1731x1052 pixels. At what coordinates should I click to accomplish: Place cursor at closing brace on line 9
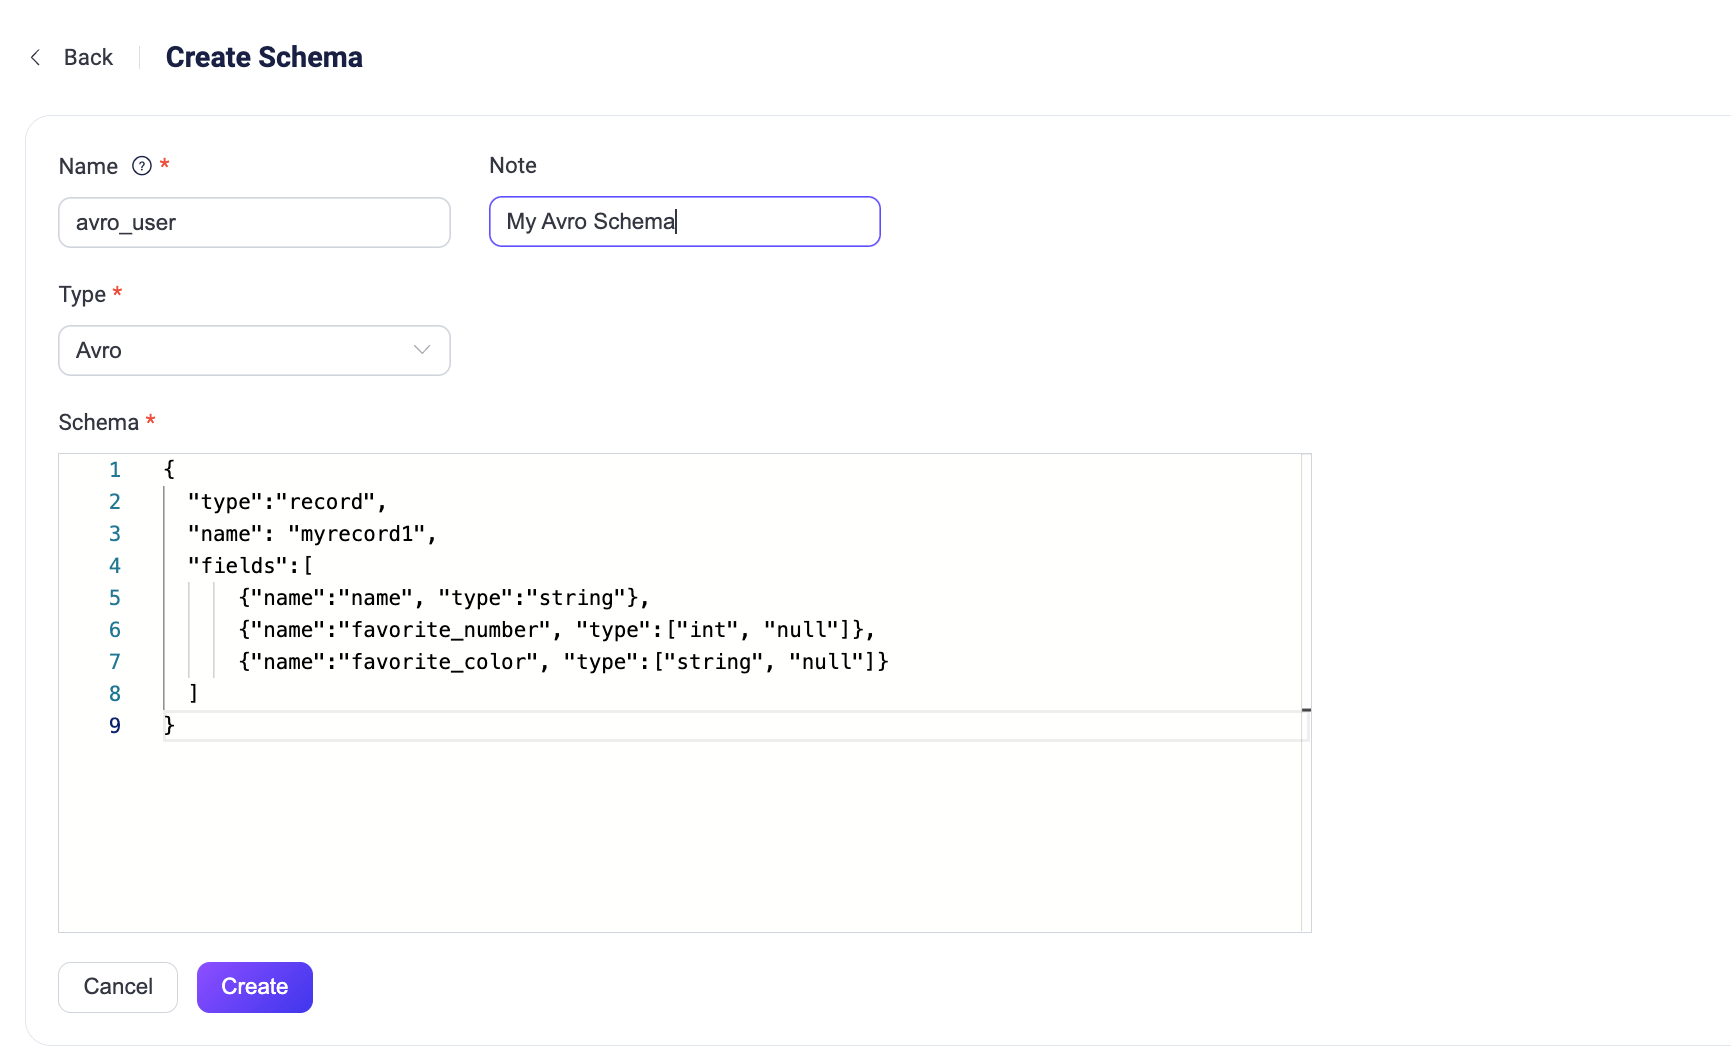[169, 726]
